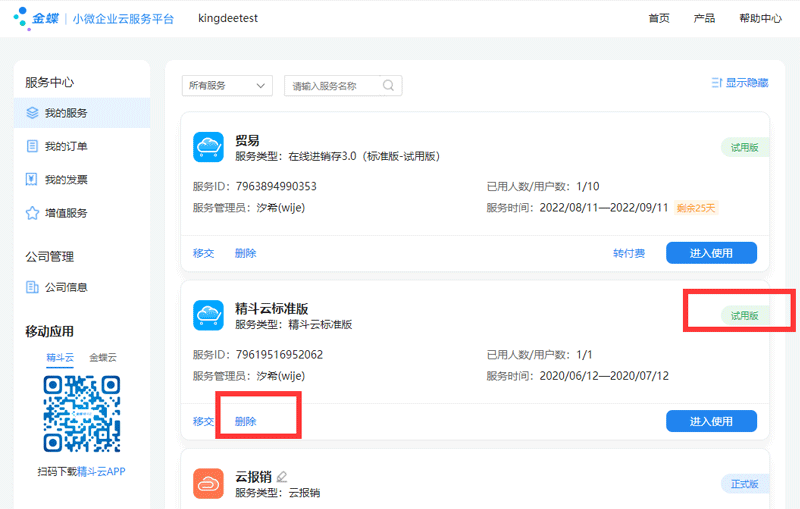
Task: Click the Kingdee logo icon
Action: [21, 18]
